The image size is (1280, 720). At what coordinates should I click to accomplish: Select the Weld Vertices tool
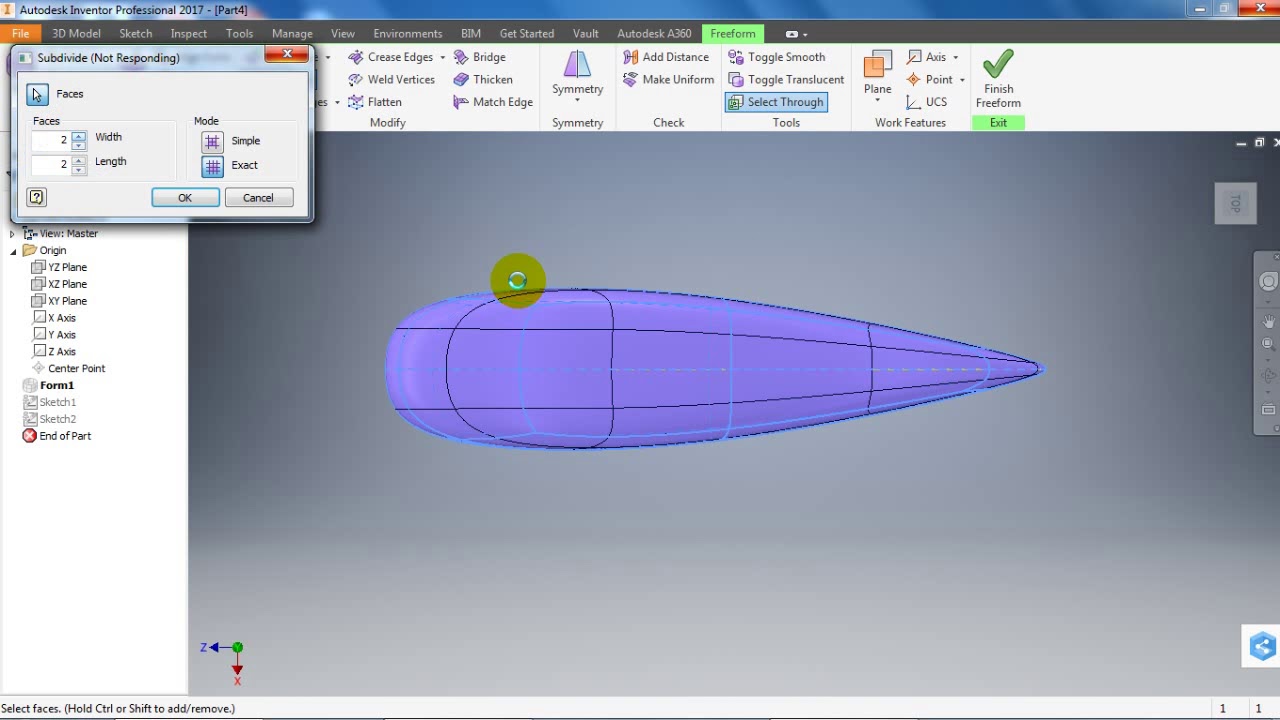coord(391,80)
